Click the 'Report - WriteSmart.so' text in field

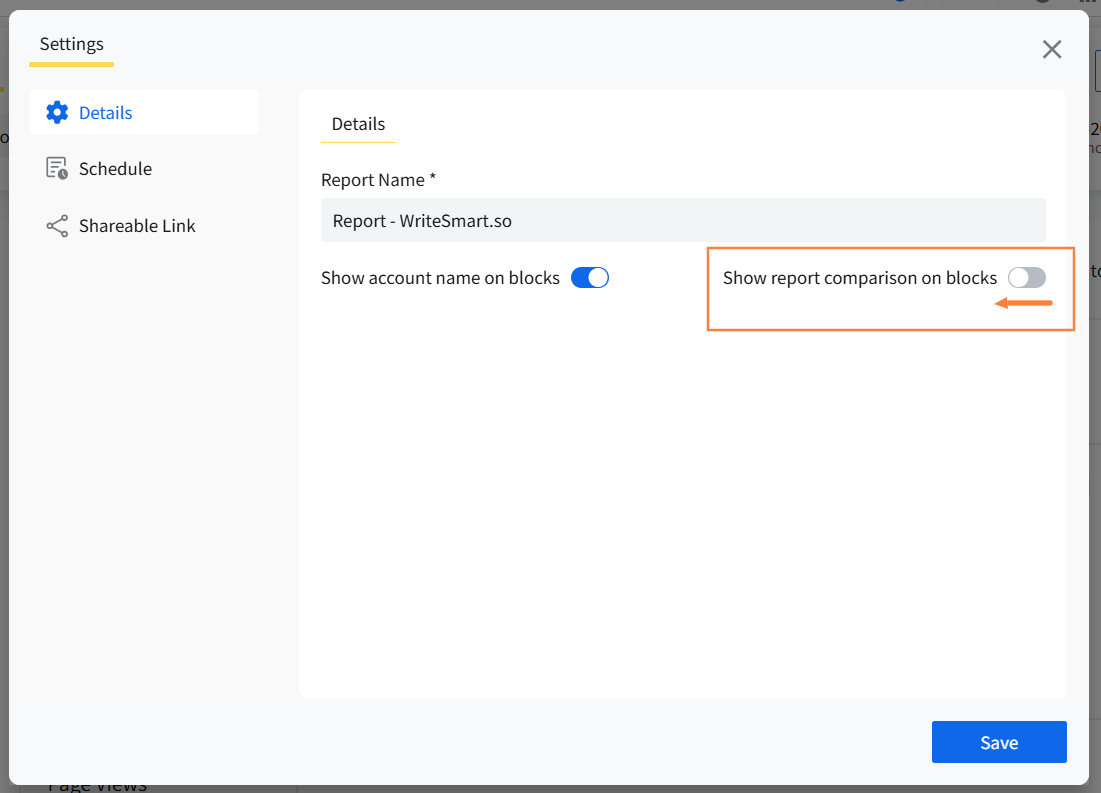pyautogui.click(x=422, y=221)
